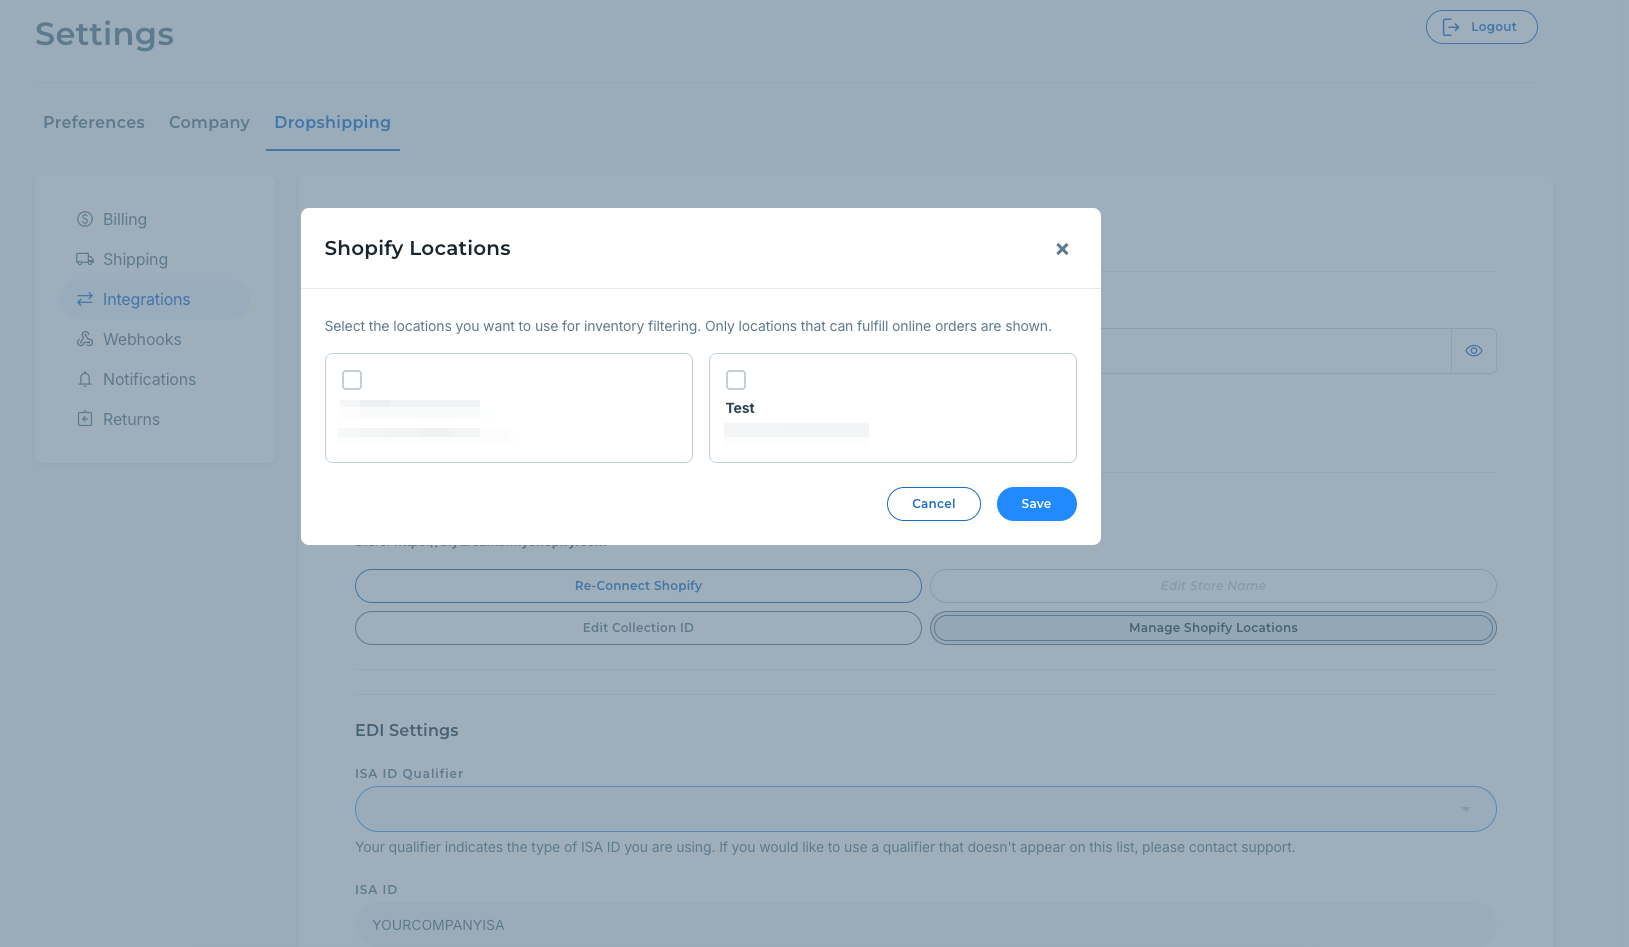Click the Shipping truck icon
1629x947 pixels.
(x=85, y=259)
